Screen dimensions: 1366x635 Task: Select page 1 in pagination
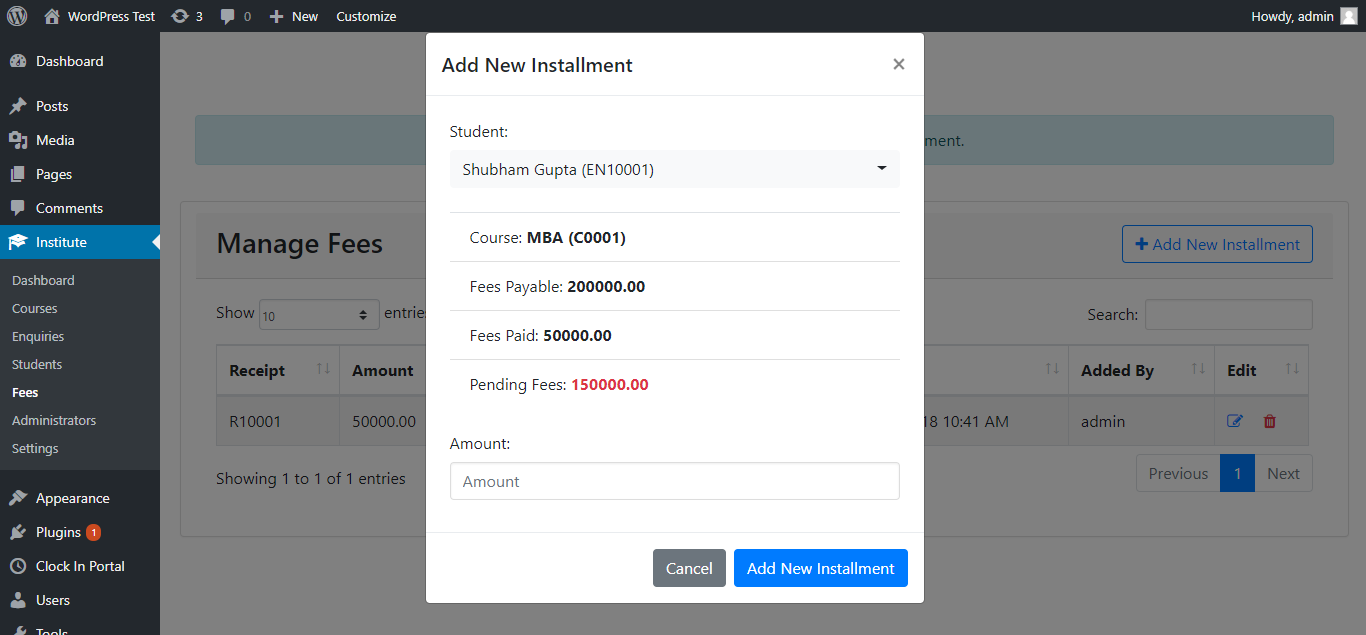pos(1237,473)
